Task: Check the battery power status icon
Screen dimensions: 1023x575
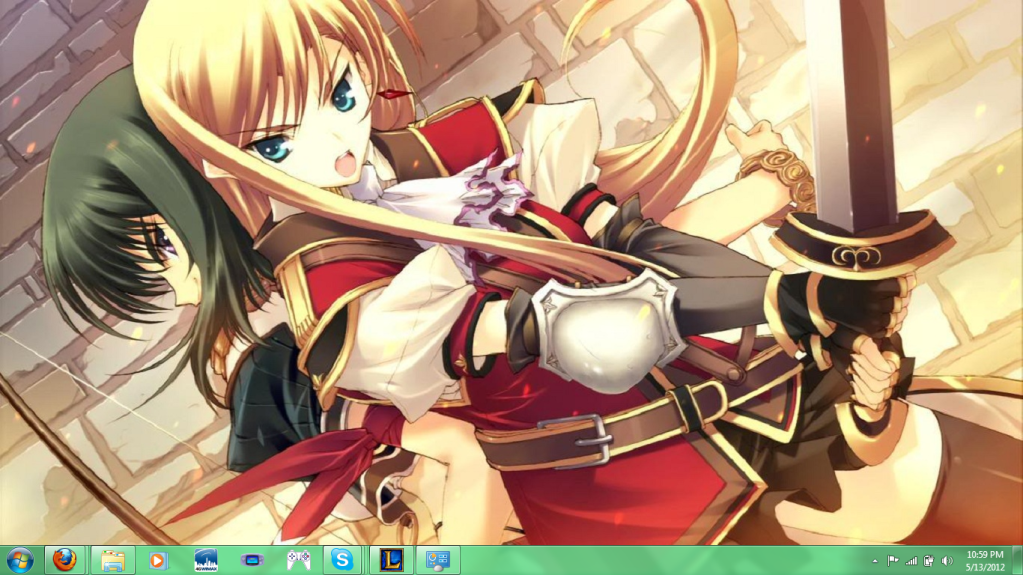Action: (929, 561)
